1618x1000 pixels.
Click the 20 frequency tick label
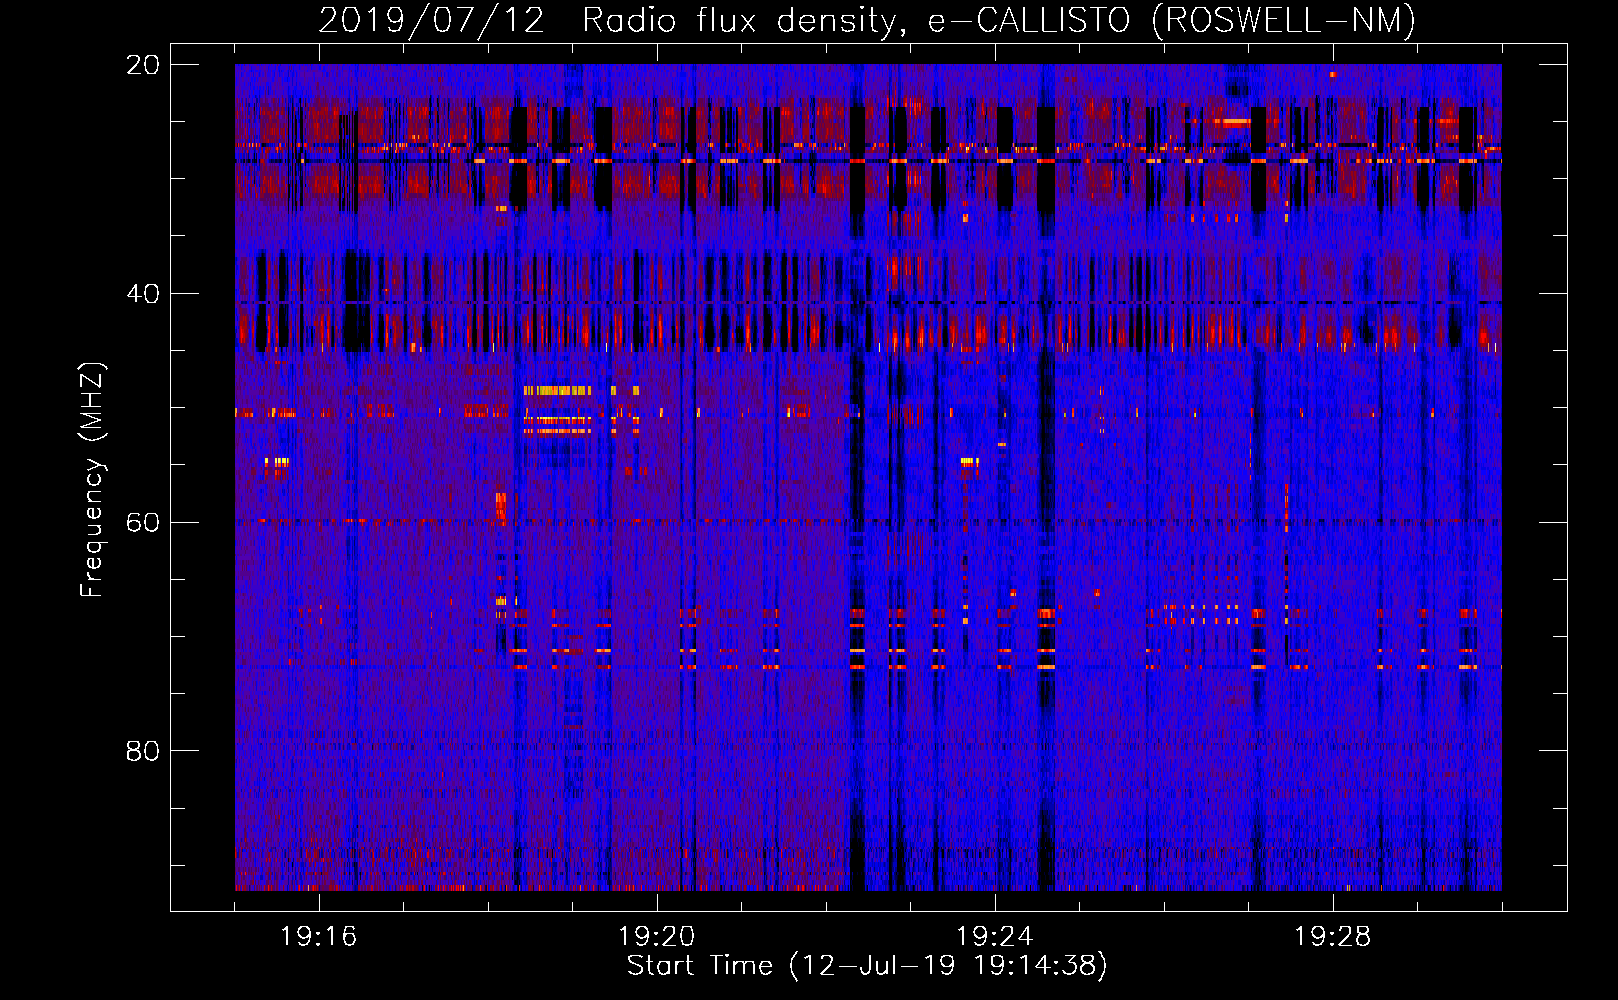coord(142,65)
